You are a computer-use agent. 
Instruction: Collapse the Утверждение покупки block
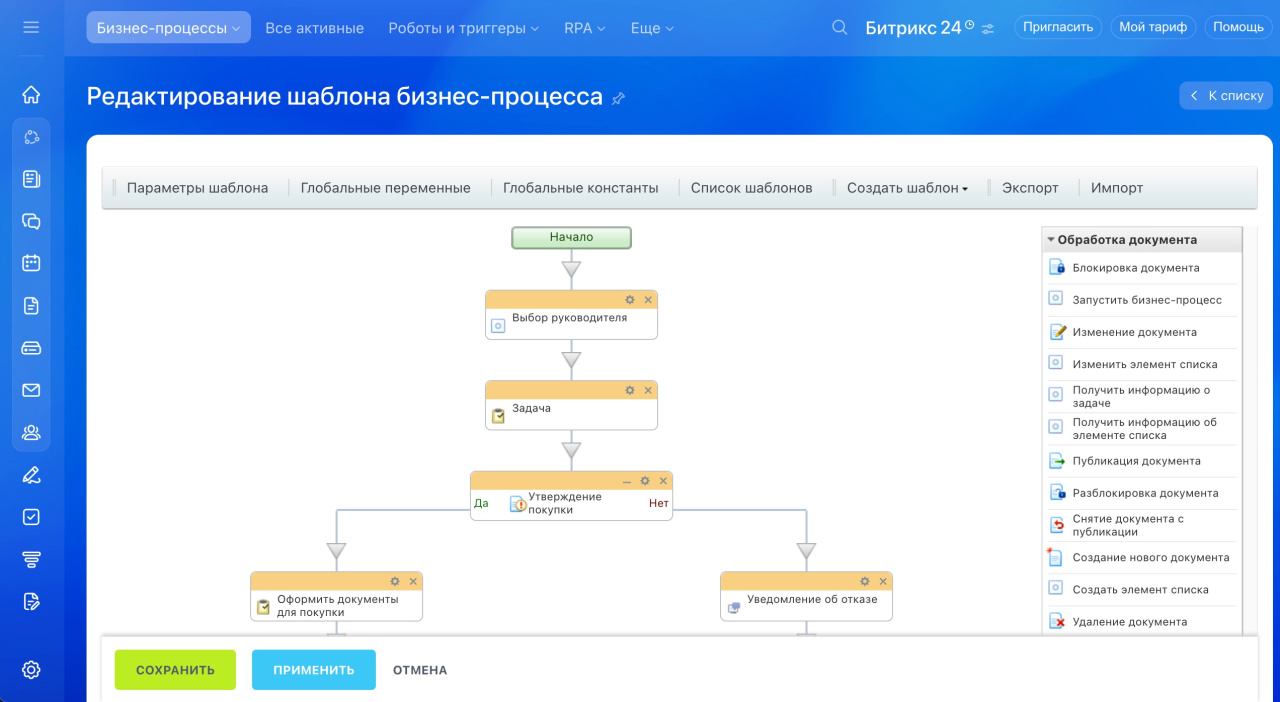[x=627, y=481]
